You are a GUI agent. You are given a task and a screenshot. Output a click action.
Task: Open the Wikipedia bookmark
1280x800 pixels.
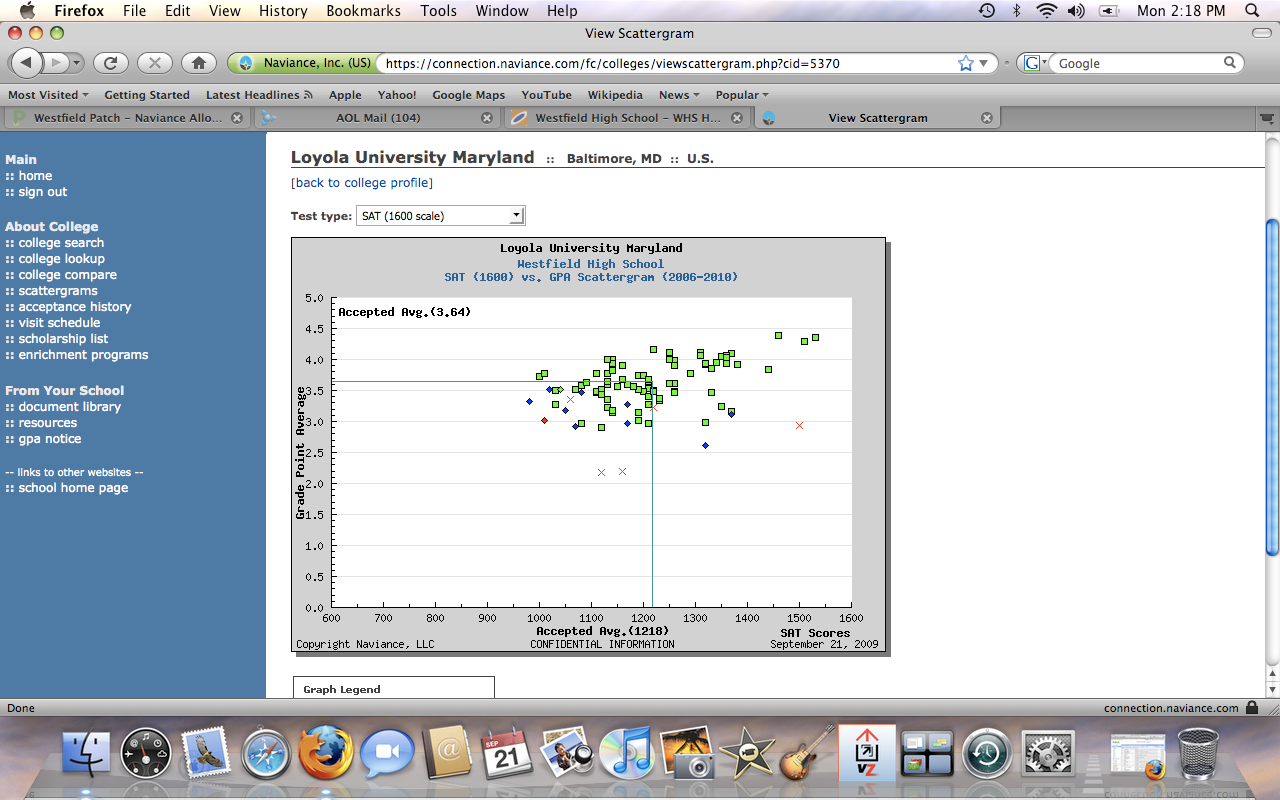click(615, 95)
